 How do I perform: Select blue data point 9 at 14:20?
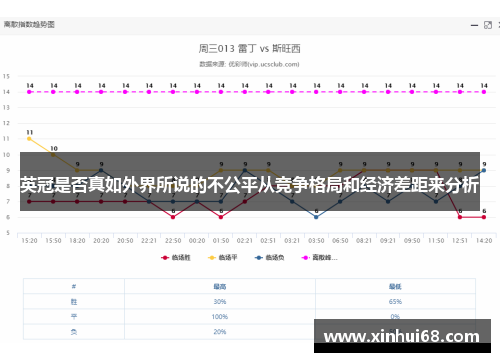pos(484,170)
